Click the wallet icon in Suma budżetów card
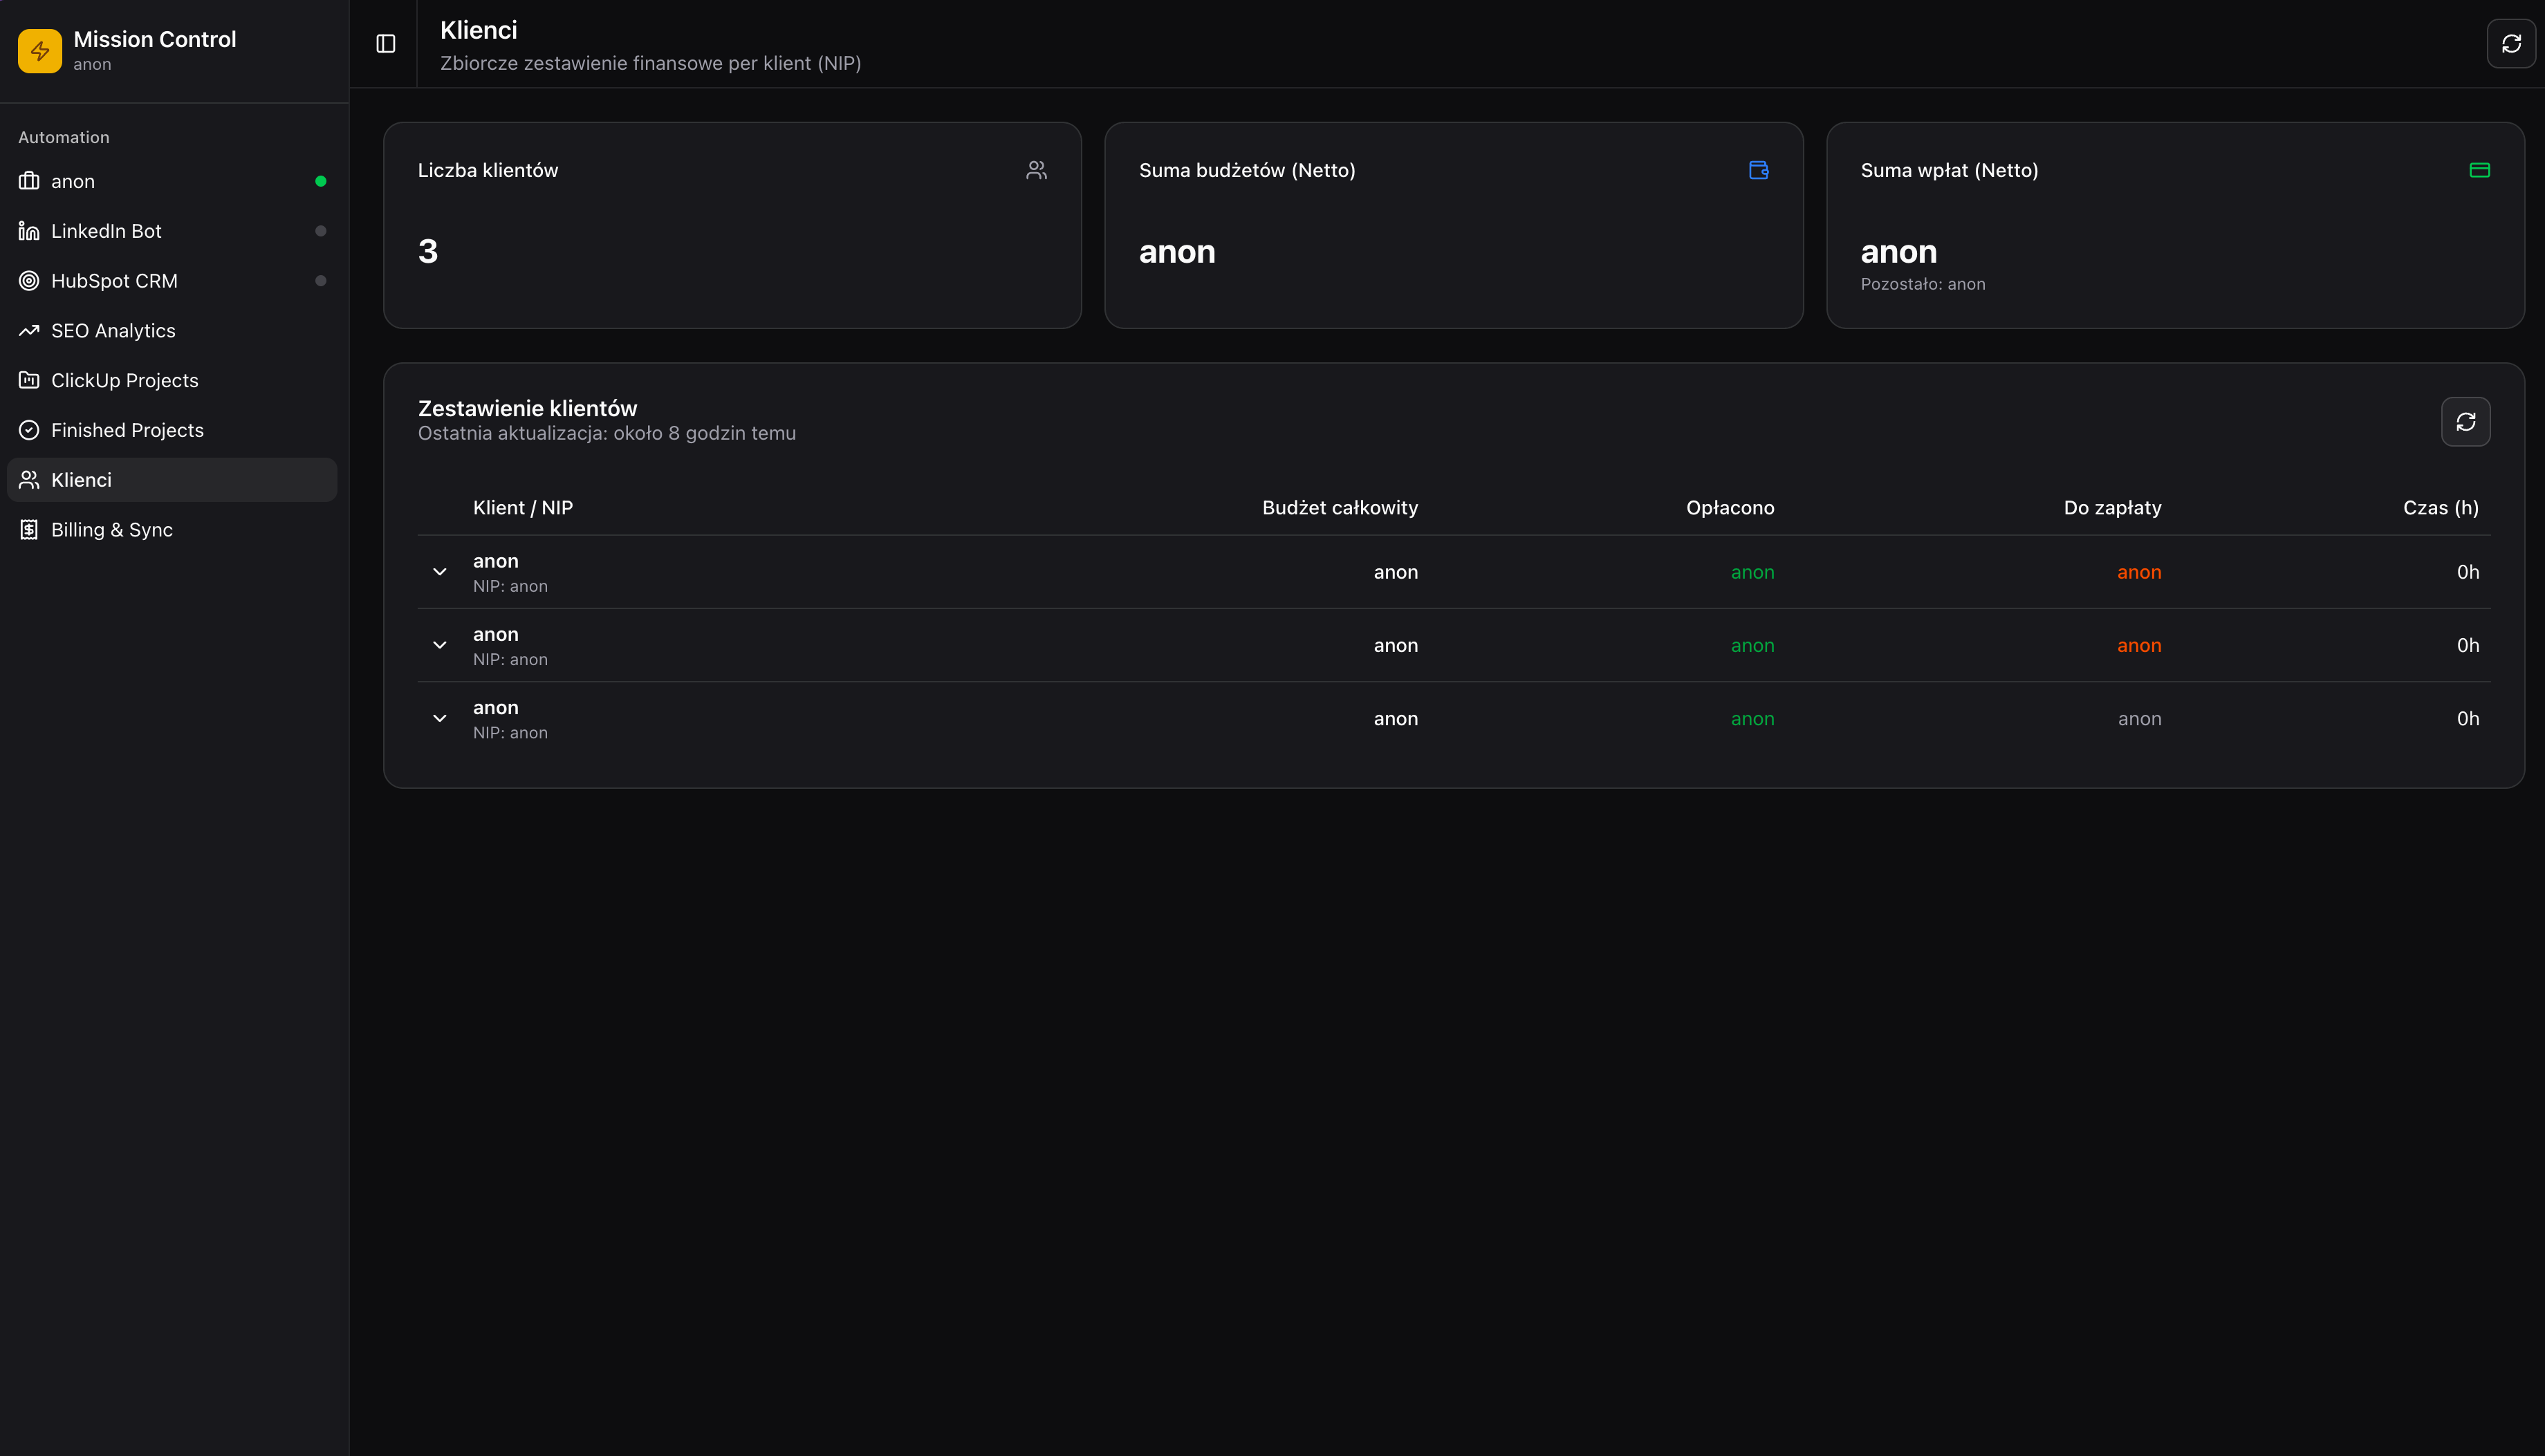The image size is (2545, 1456). point(1758,170)
